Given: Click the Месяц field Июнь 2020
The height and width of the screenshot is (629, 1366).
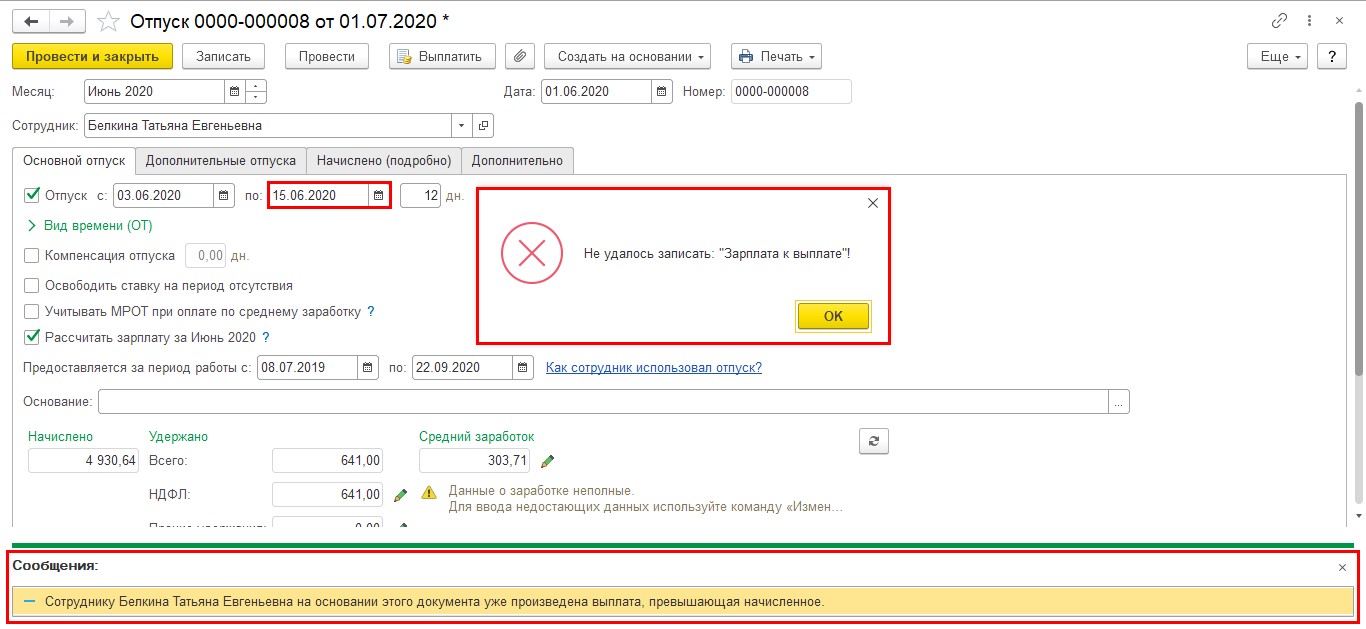Looking at the screenshot, I should (x=155, y=92).
